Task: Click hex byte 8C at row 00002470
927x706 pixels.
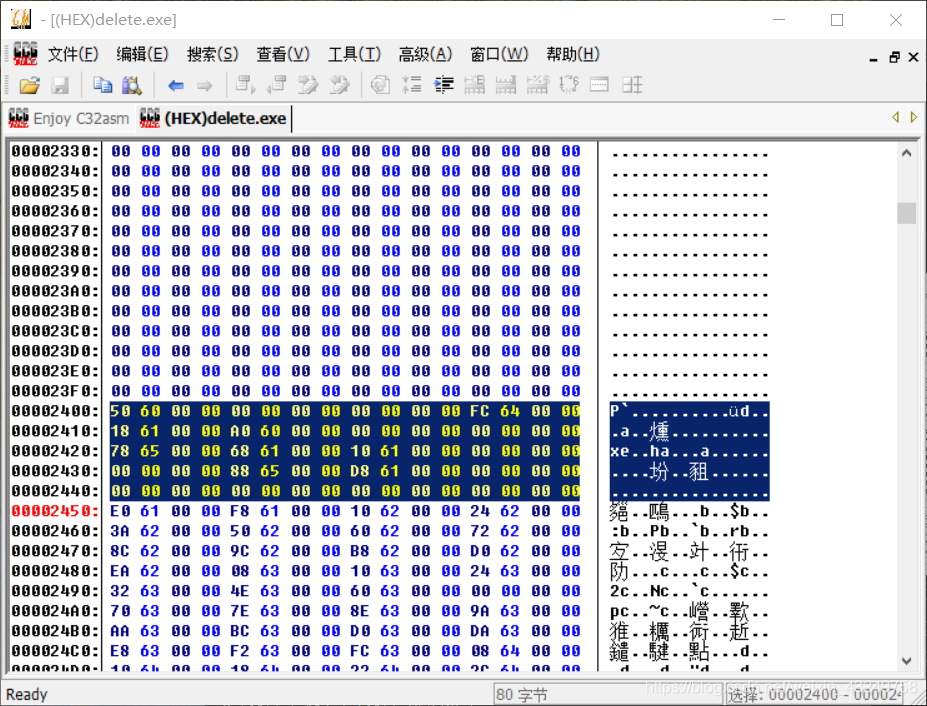Action: coord(120,551)
